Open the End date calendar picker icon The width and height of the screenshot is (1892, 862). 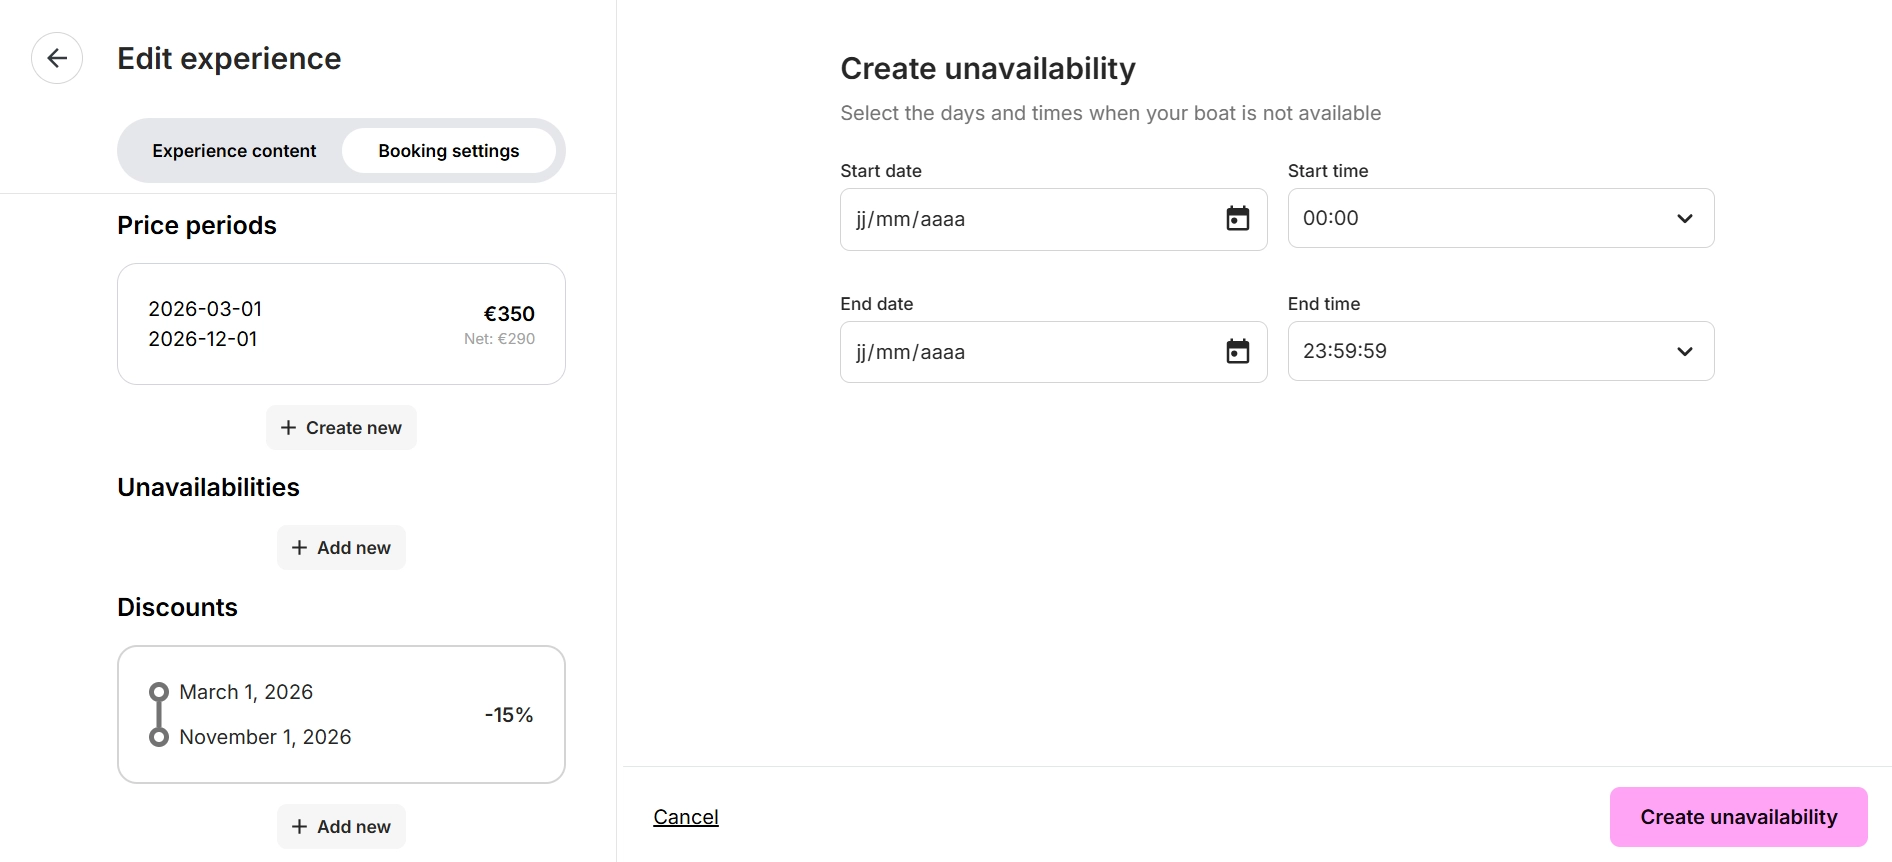1237,352
